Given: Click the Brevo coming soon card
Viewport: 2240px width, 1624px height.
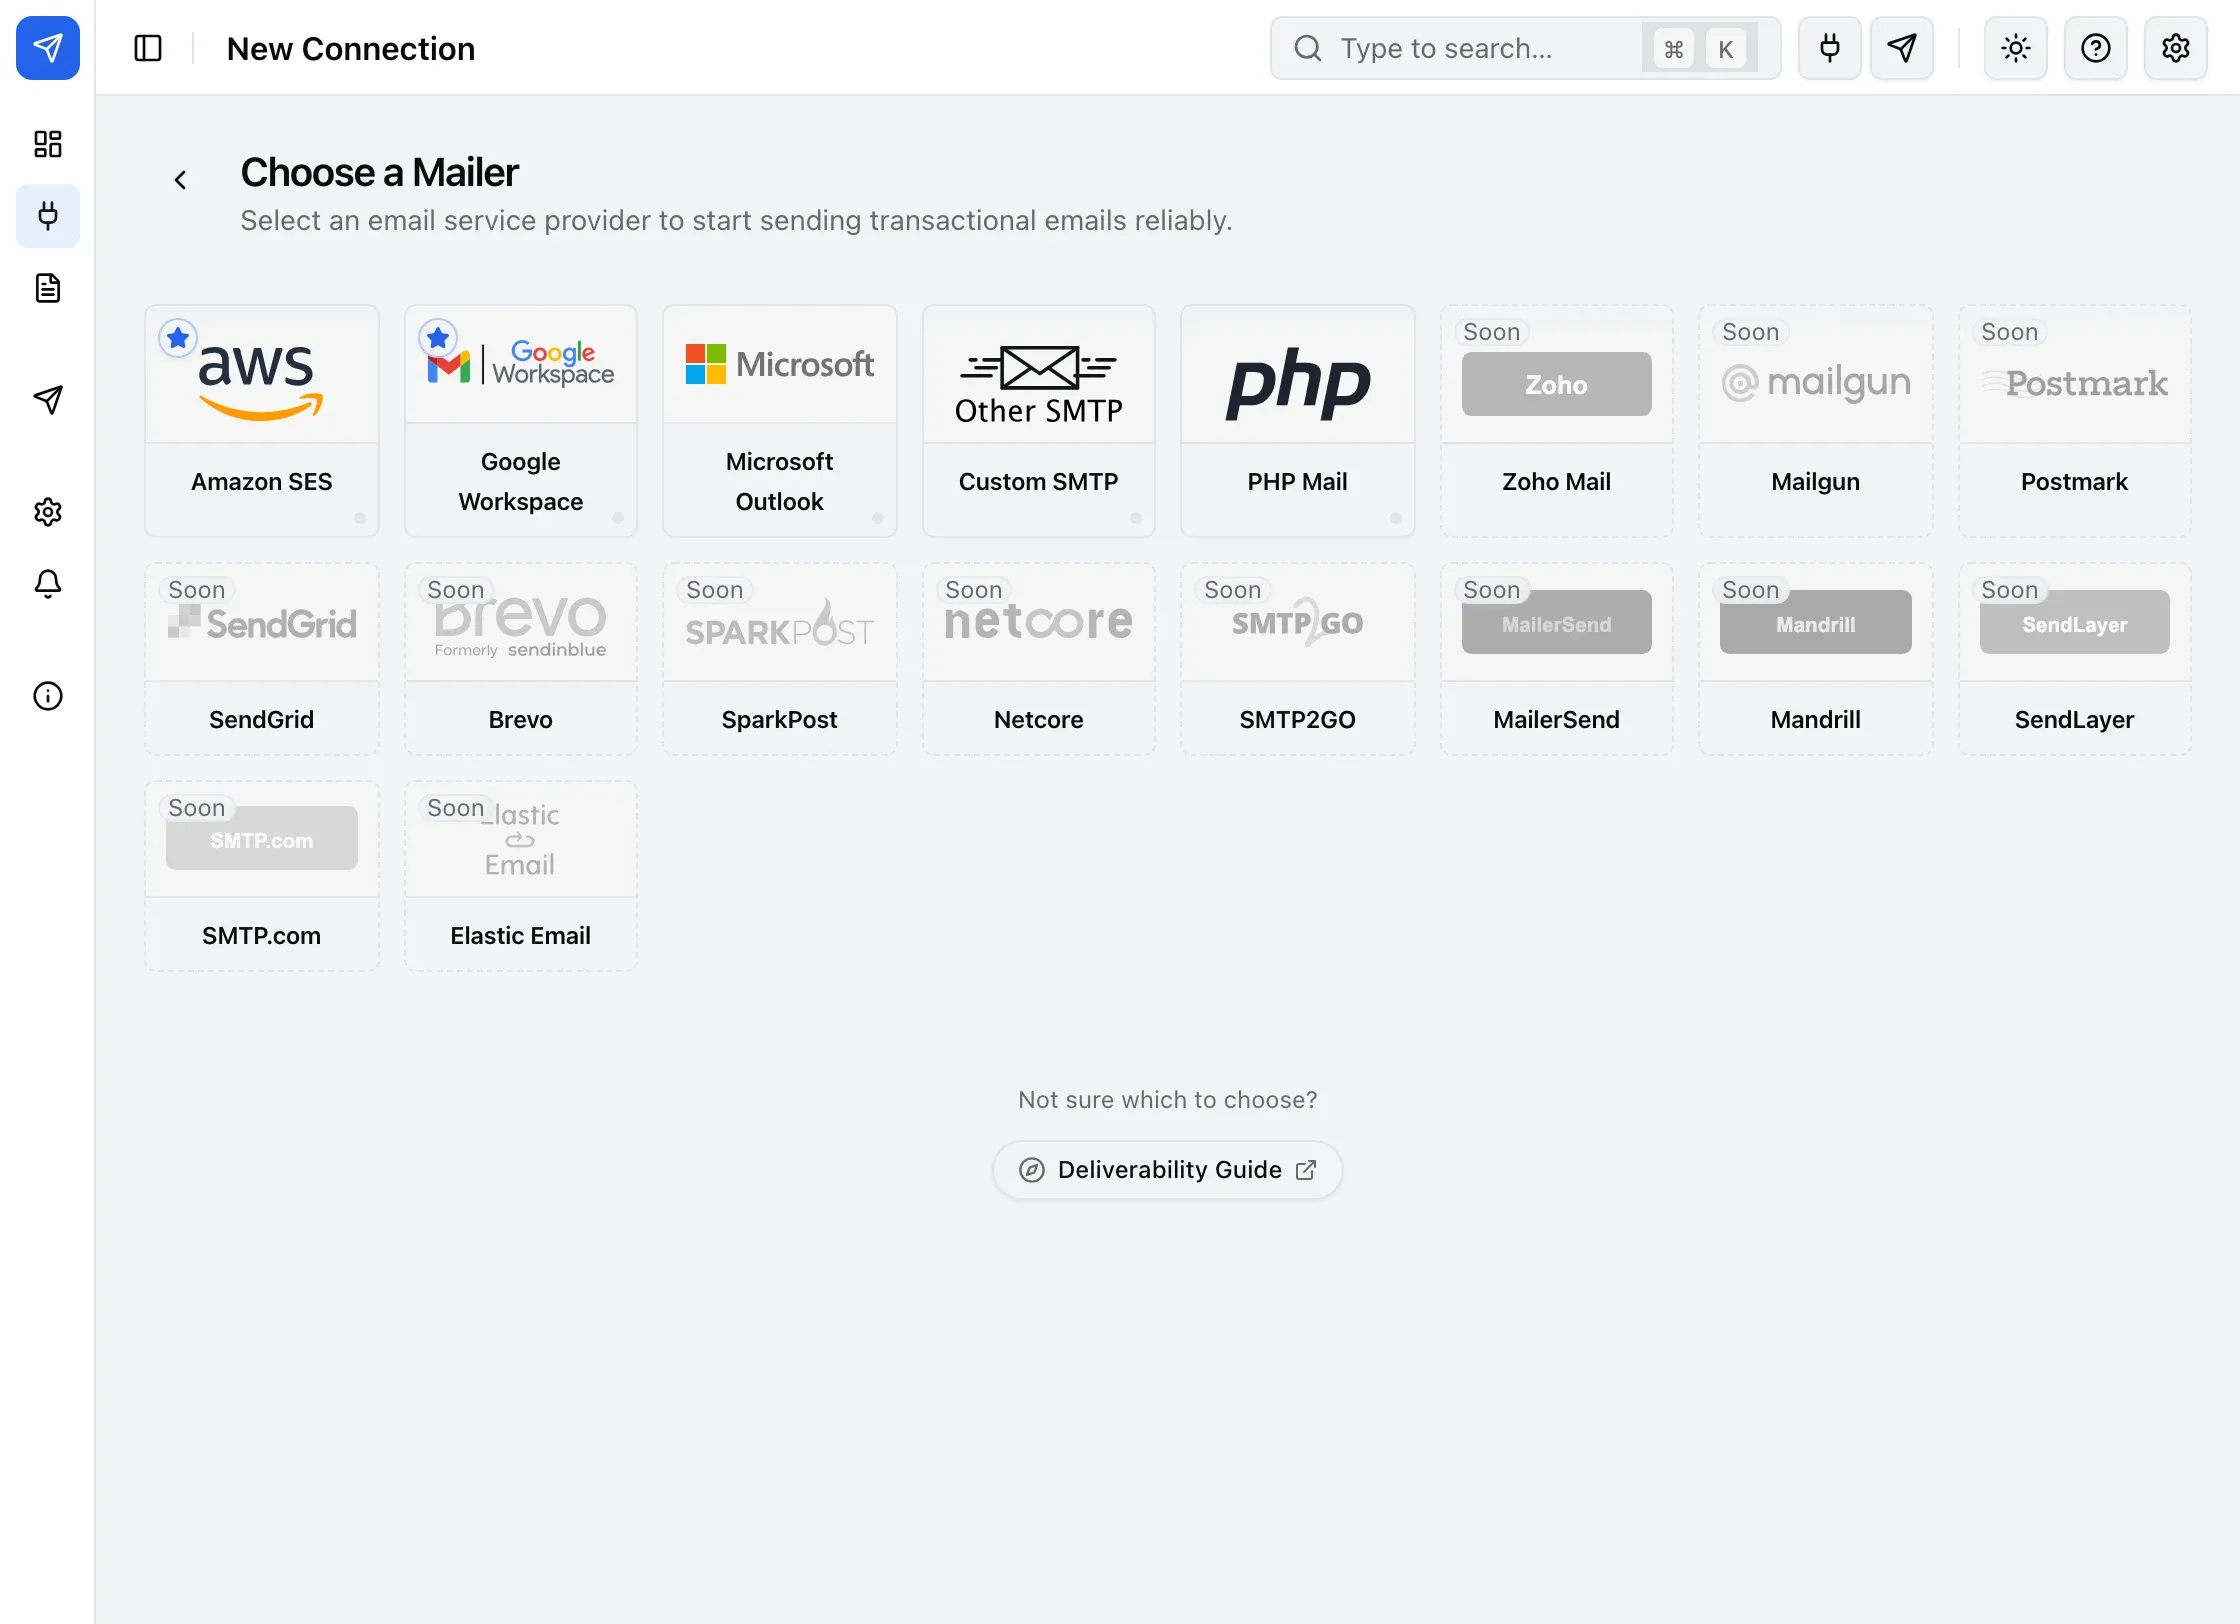Looking at the screenshot, I should (521, 659).
